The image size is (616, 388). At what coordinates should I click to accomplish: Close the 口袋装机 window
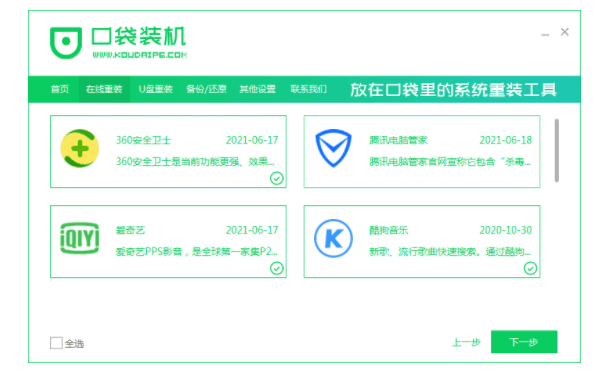click(565, 32)
